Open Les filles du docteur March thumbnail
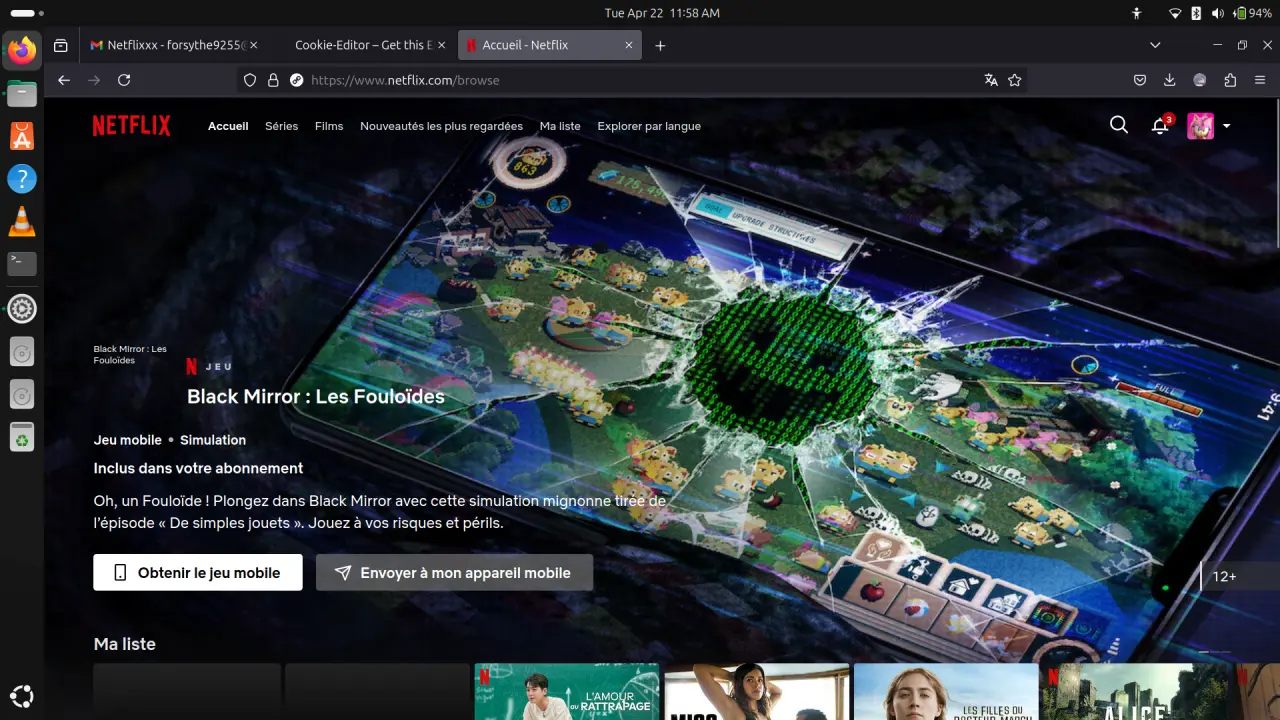Image resolution: width=1280 pixels, height=720 pixels. (946, 691)
